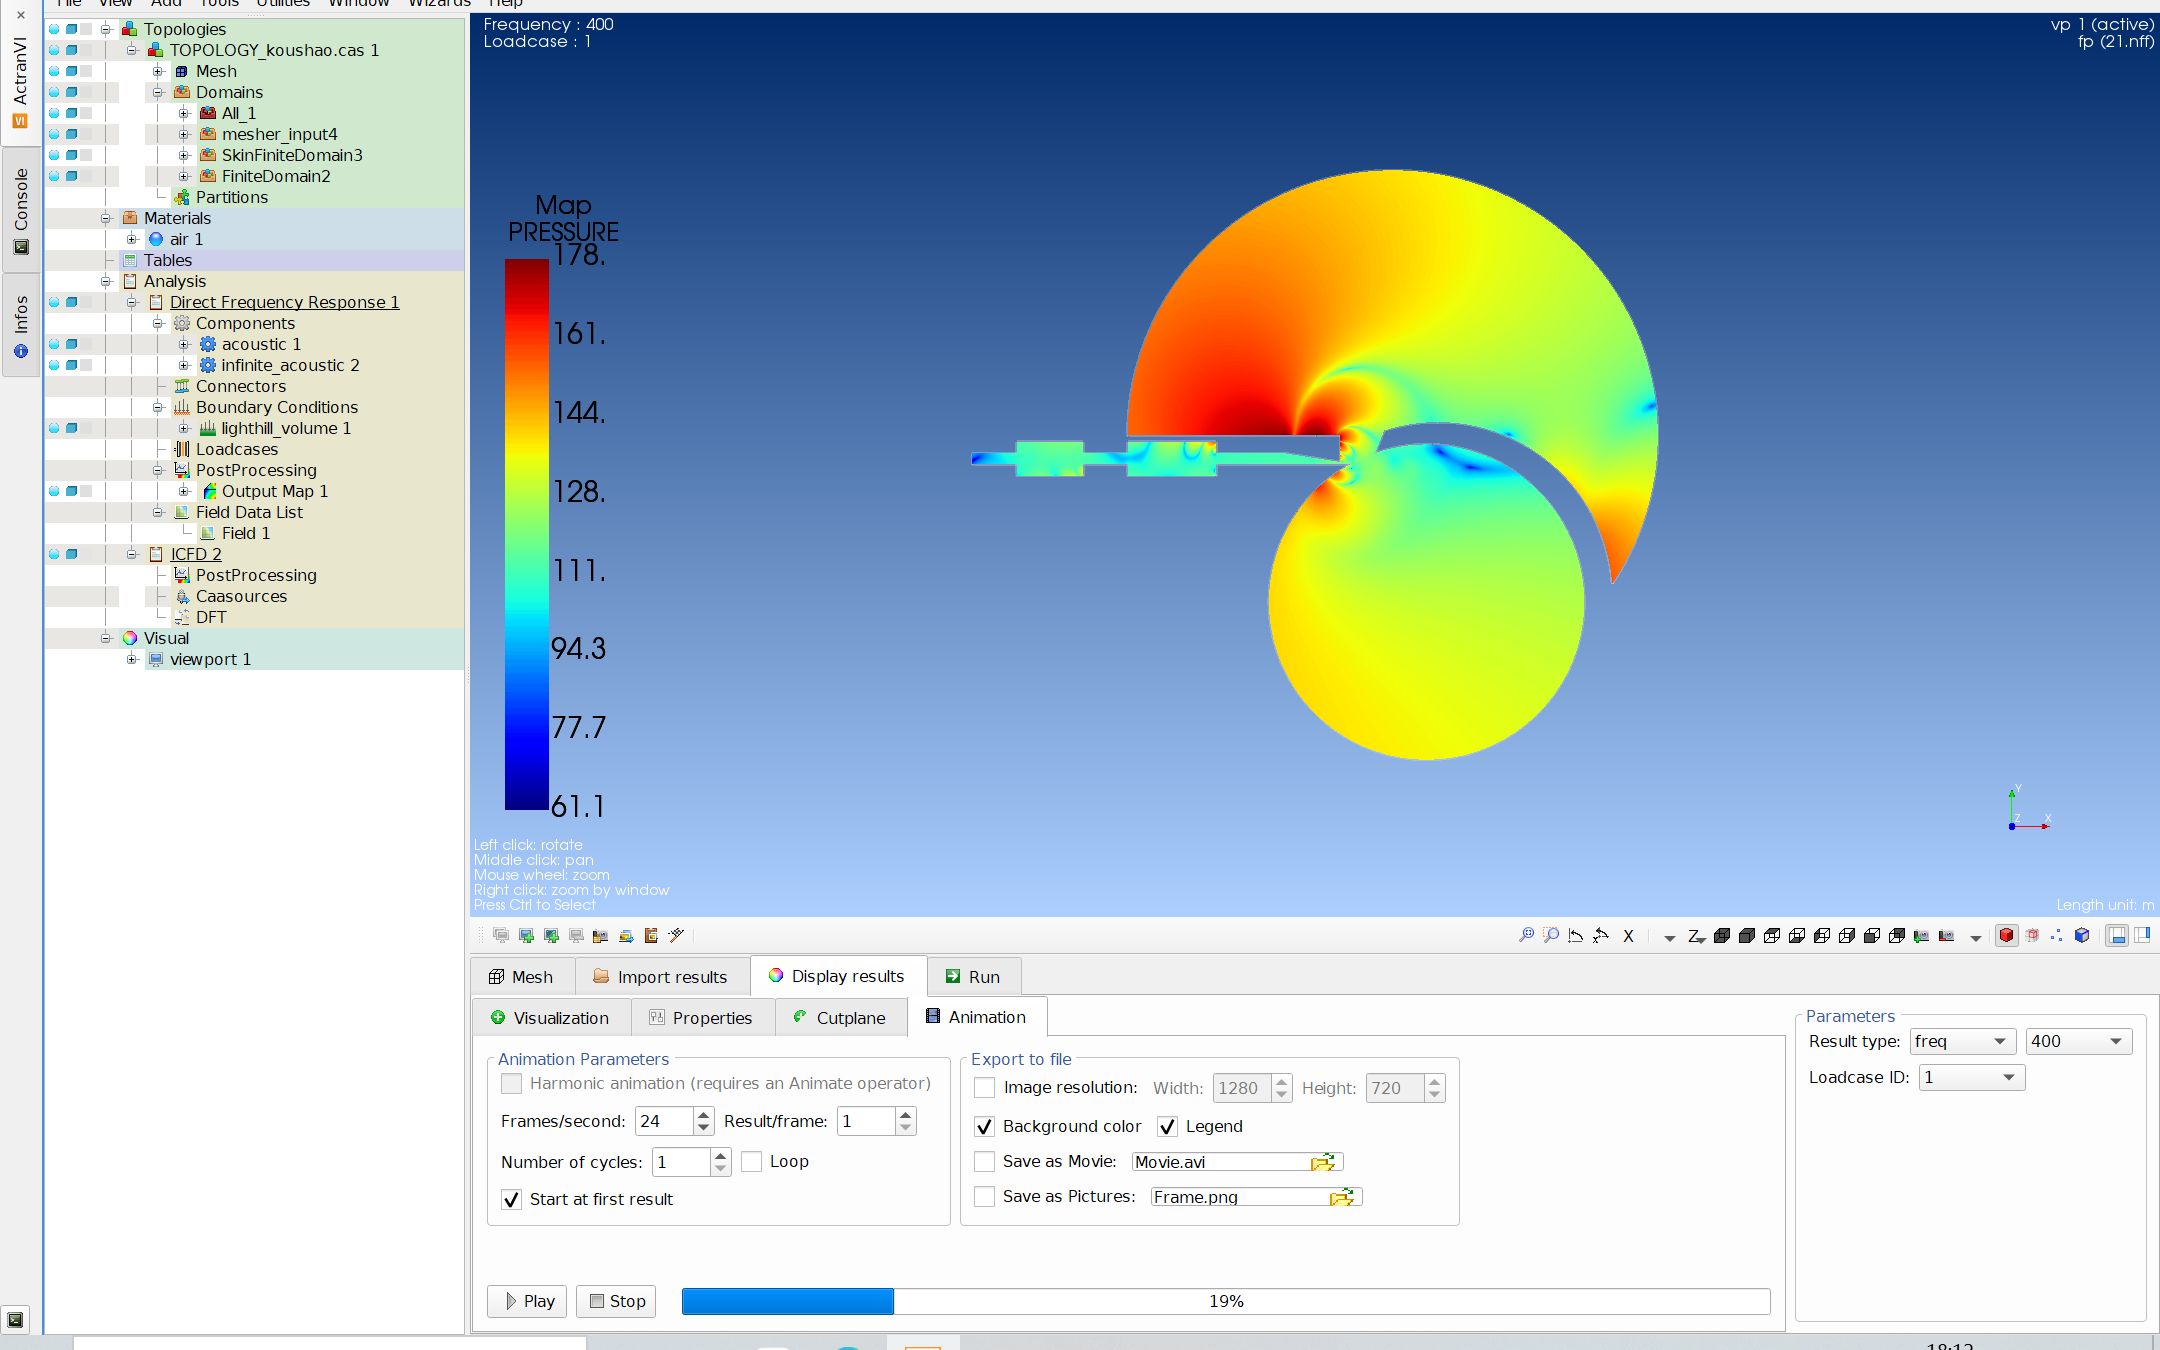Browse for Movie.avi save location
This screenshot has width=2160, height=1350.
[x=1322, y=1162]
